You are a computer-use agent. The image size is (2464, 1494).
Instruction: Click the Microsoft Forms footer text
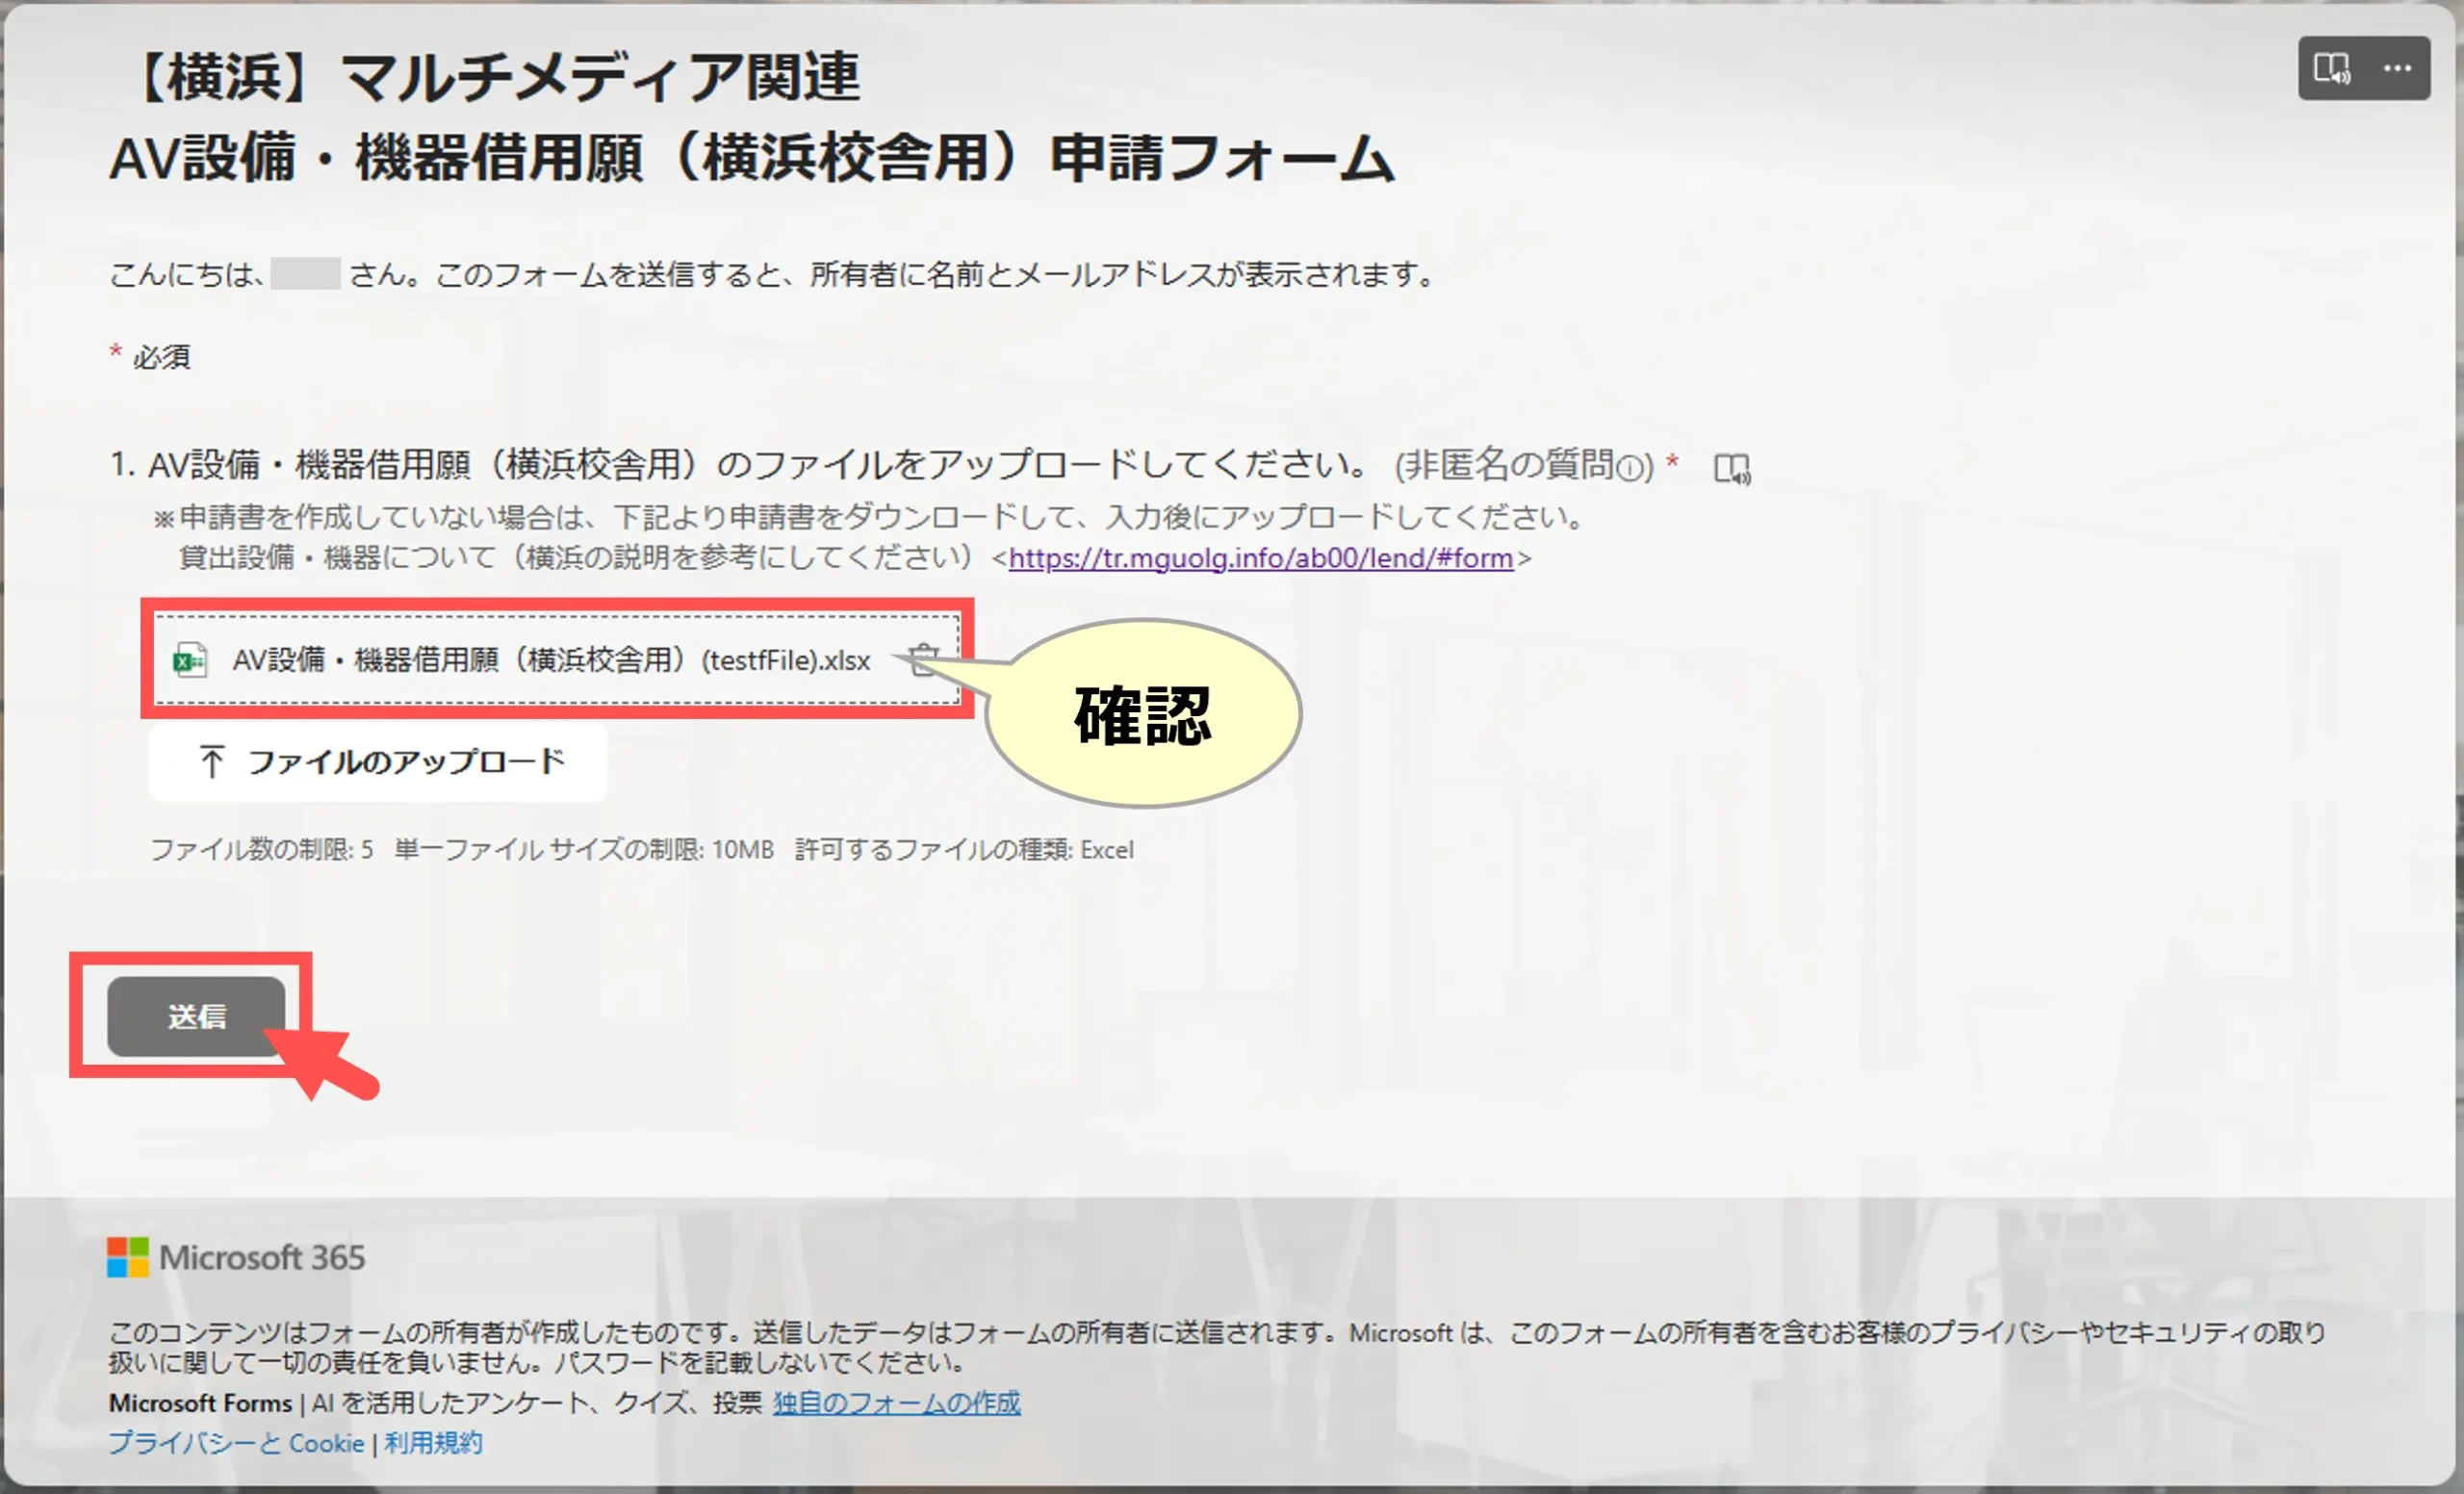pyautogui.click(x=200, y=1403)
